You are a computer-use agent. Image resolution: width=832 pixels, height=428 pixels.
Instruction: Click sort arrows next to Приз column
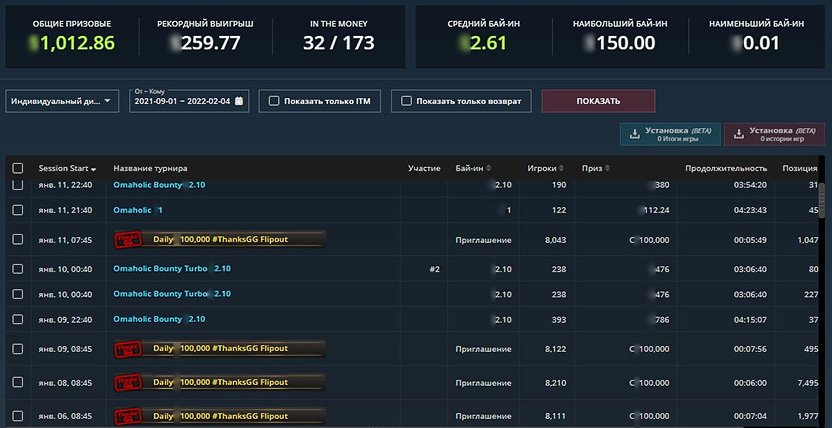pyautogui.click(x=607, y=168)
